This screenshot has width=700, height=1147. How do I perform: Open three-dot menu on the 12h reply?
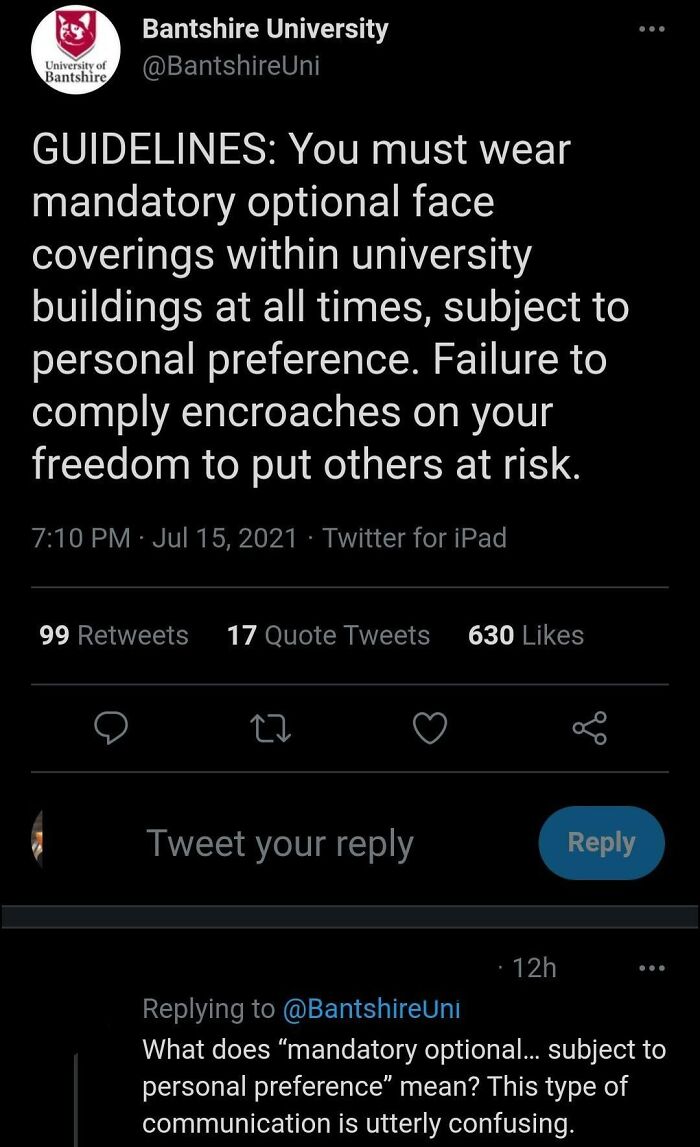[652, 968]
